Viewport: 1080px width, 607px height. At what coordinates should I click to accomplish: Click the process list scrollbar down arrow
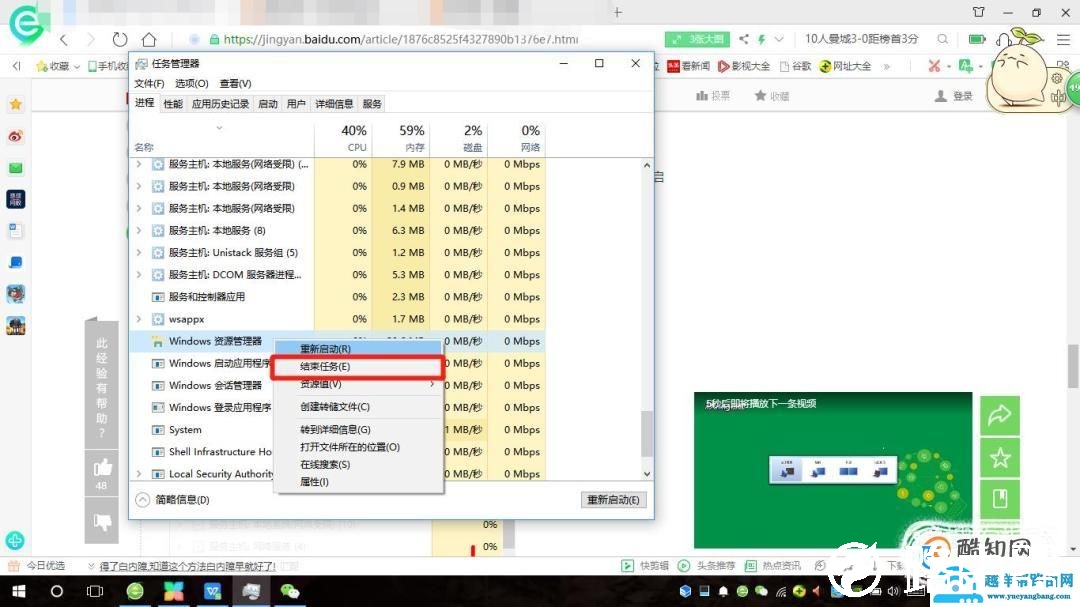pos(647,474)
